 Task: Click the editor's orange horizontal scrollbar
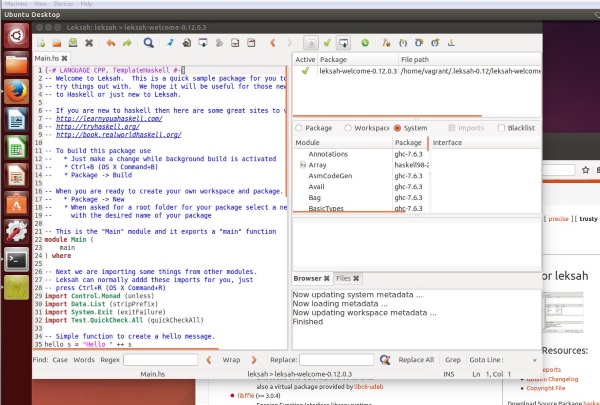pos(126,349)
